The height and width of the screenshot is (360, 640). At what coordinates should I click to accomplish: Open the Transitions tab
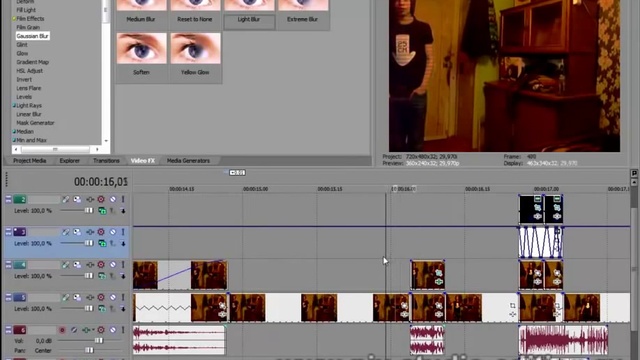click(106, 161)
